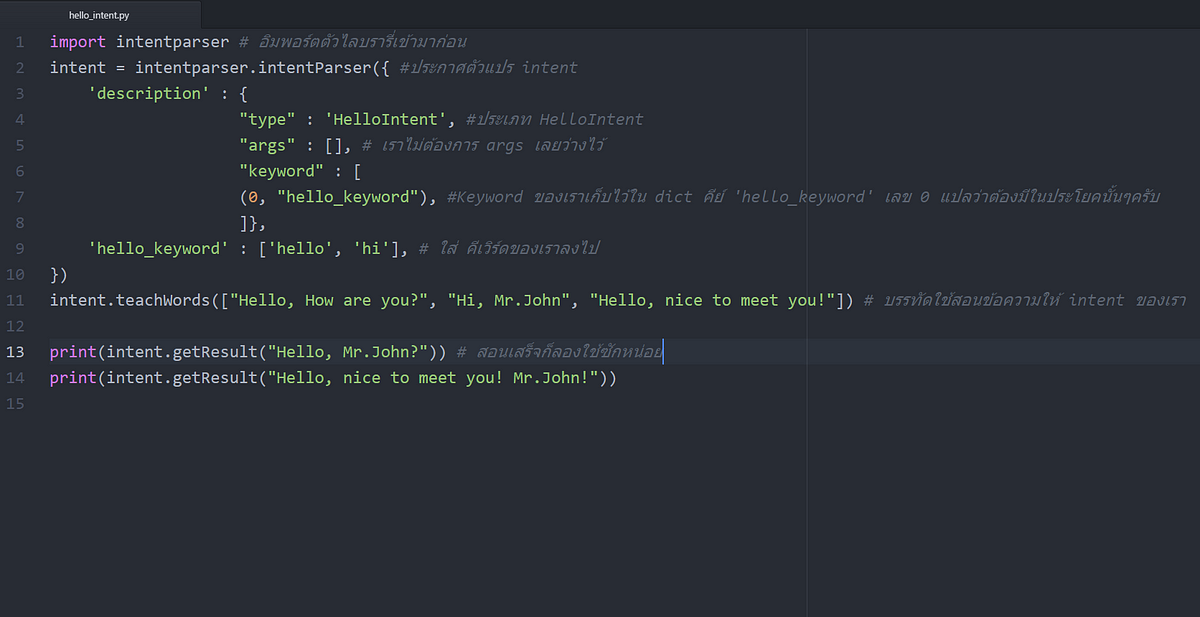The width and height of the screenshot is (1200, 617).
Task: Click line number 15 in the gutter
Action: pyautogui.click(x=15, y=404)
